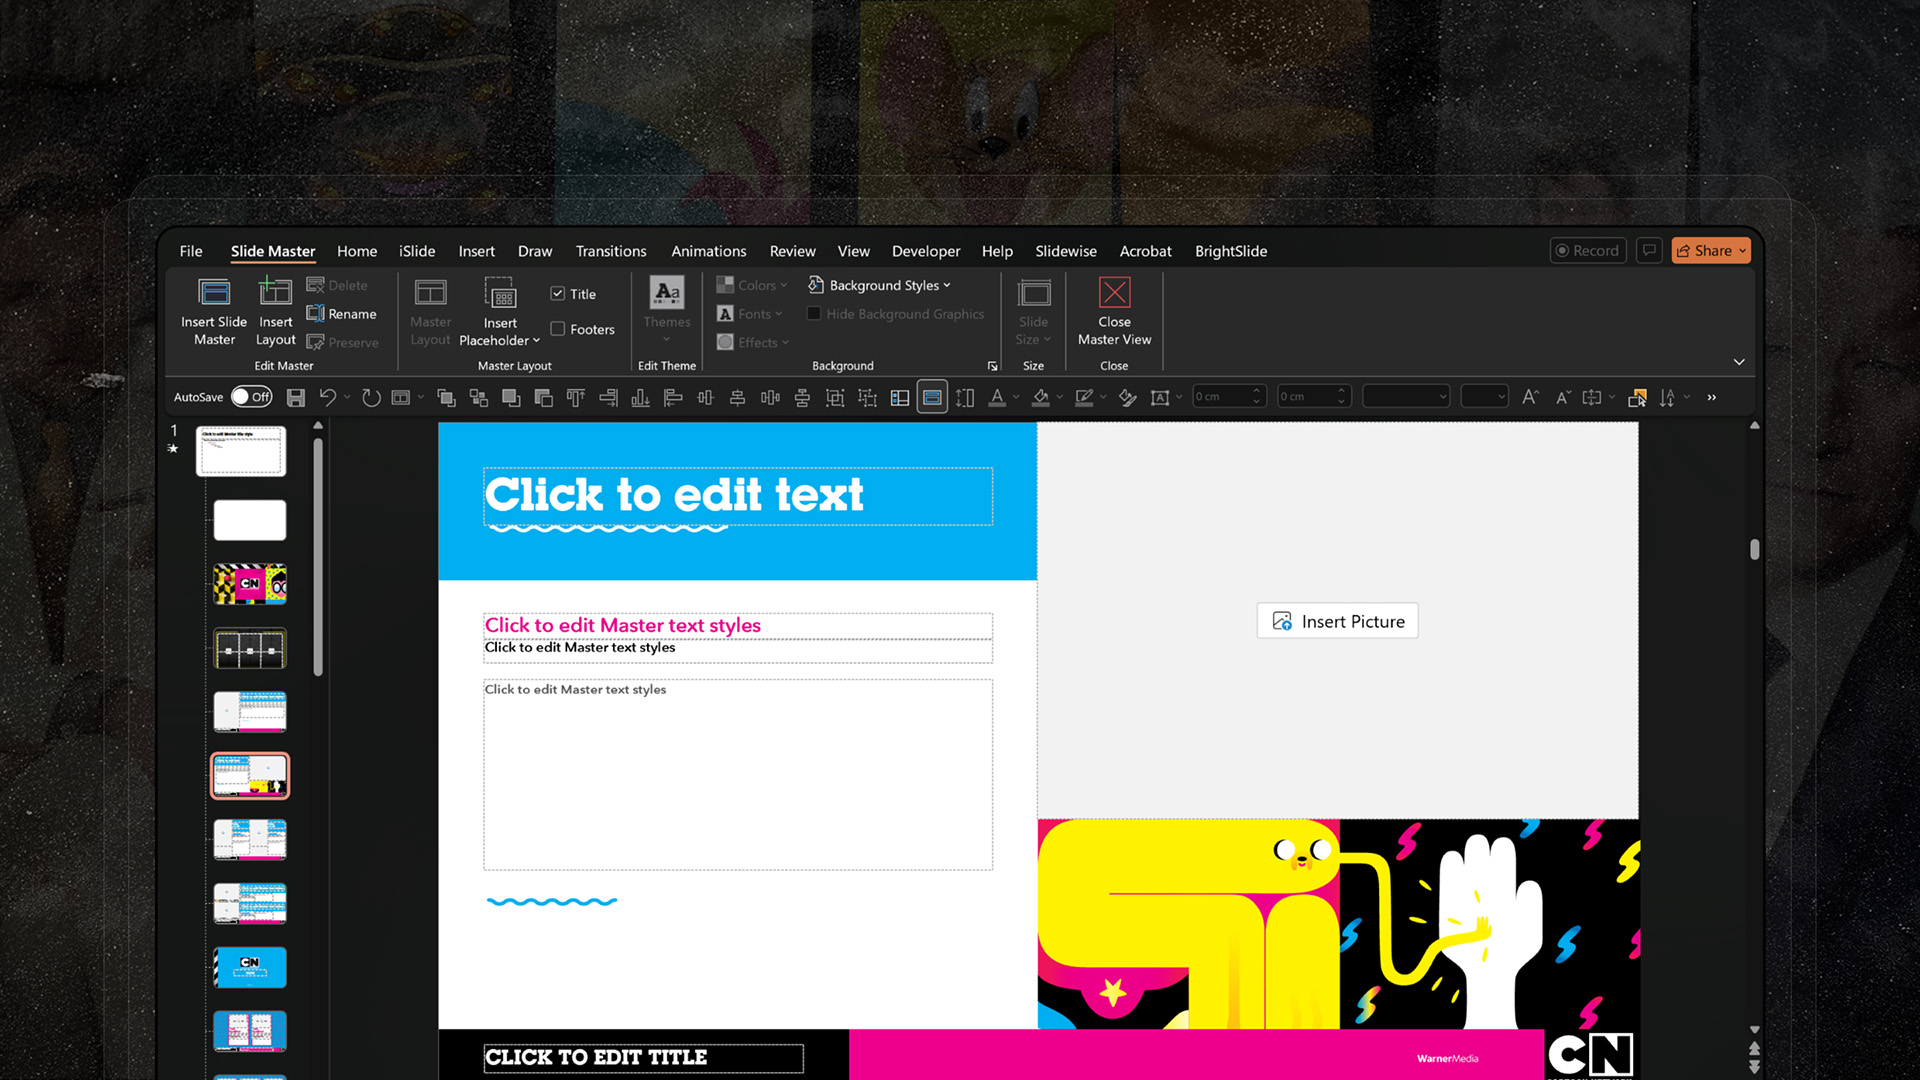
Task: Toggle the AutoSave switch
Action: click(251, 397)
